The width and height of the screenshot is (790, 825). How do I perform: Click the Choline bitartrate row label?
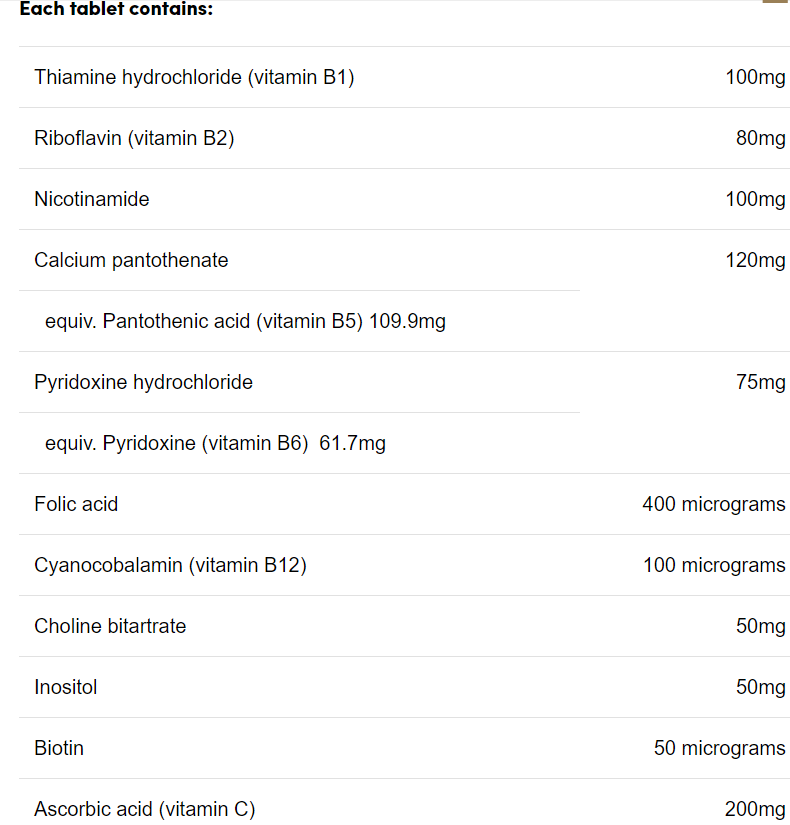pyautogui.click(x=110, y=627)
